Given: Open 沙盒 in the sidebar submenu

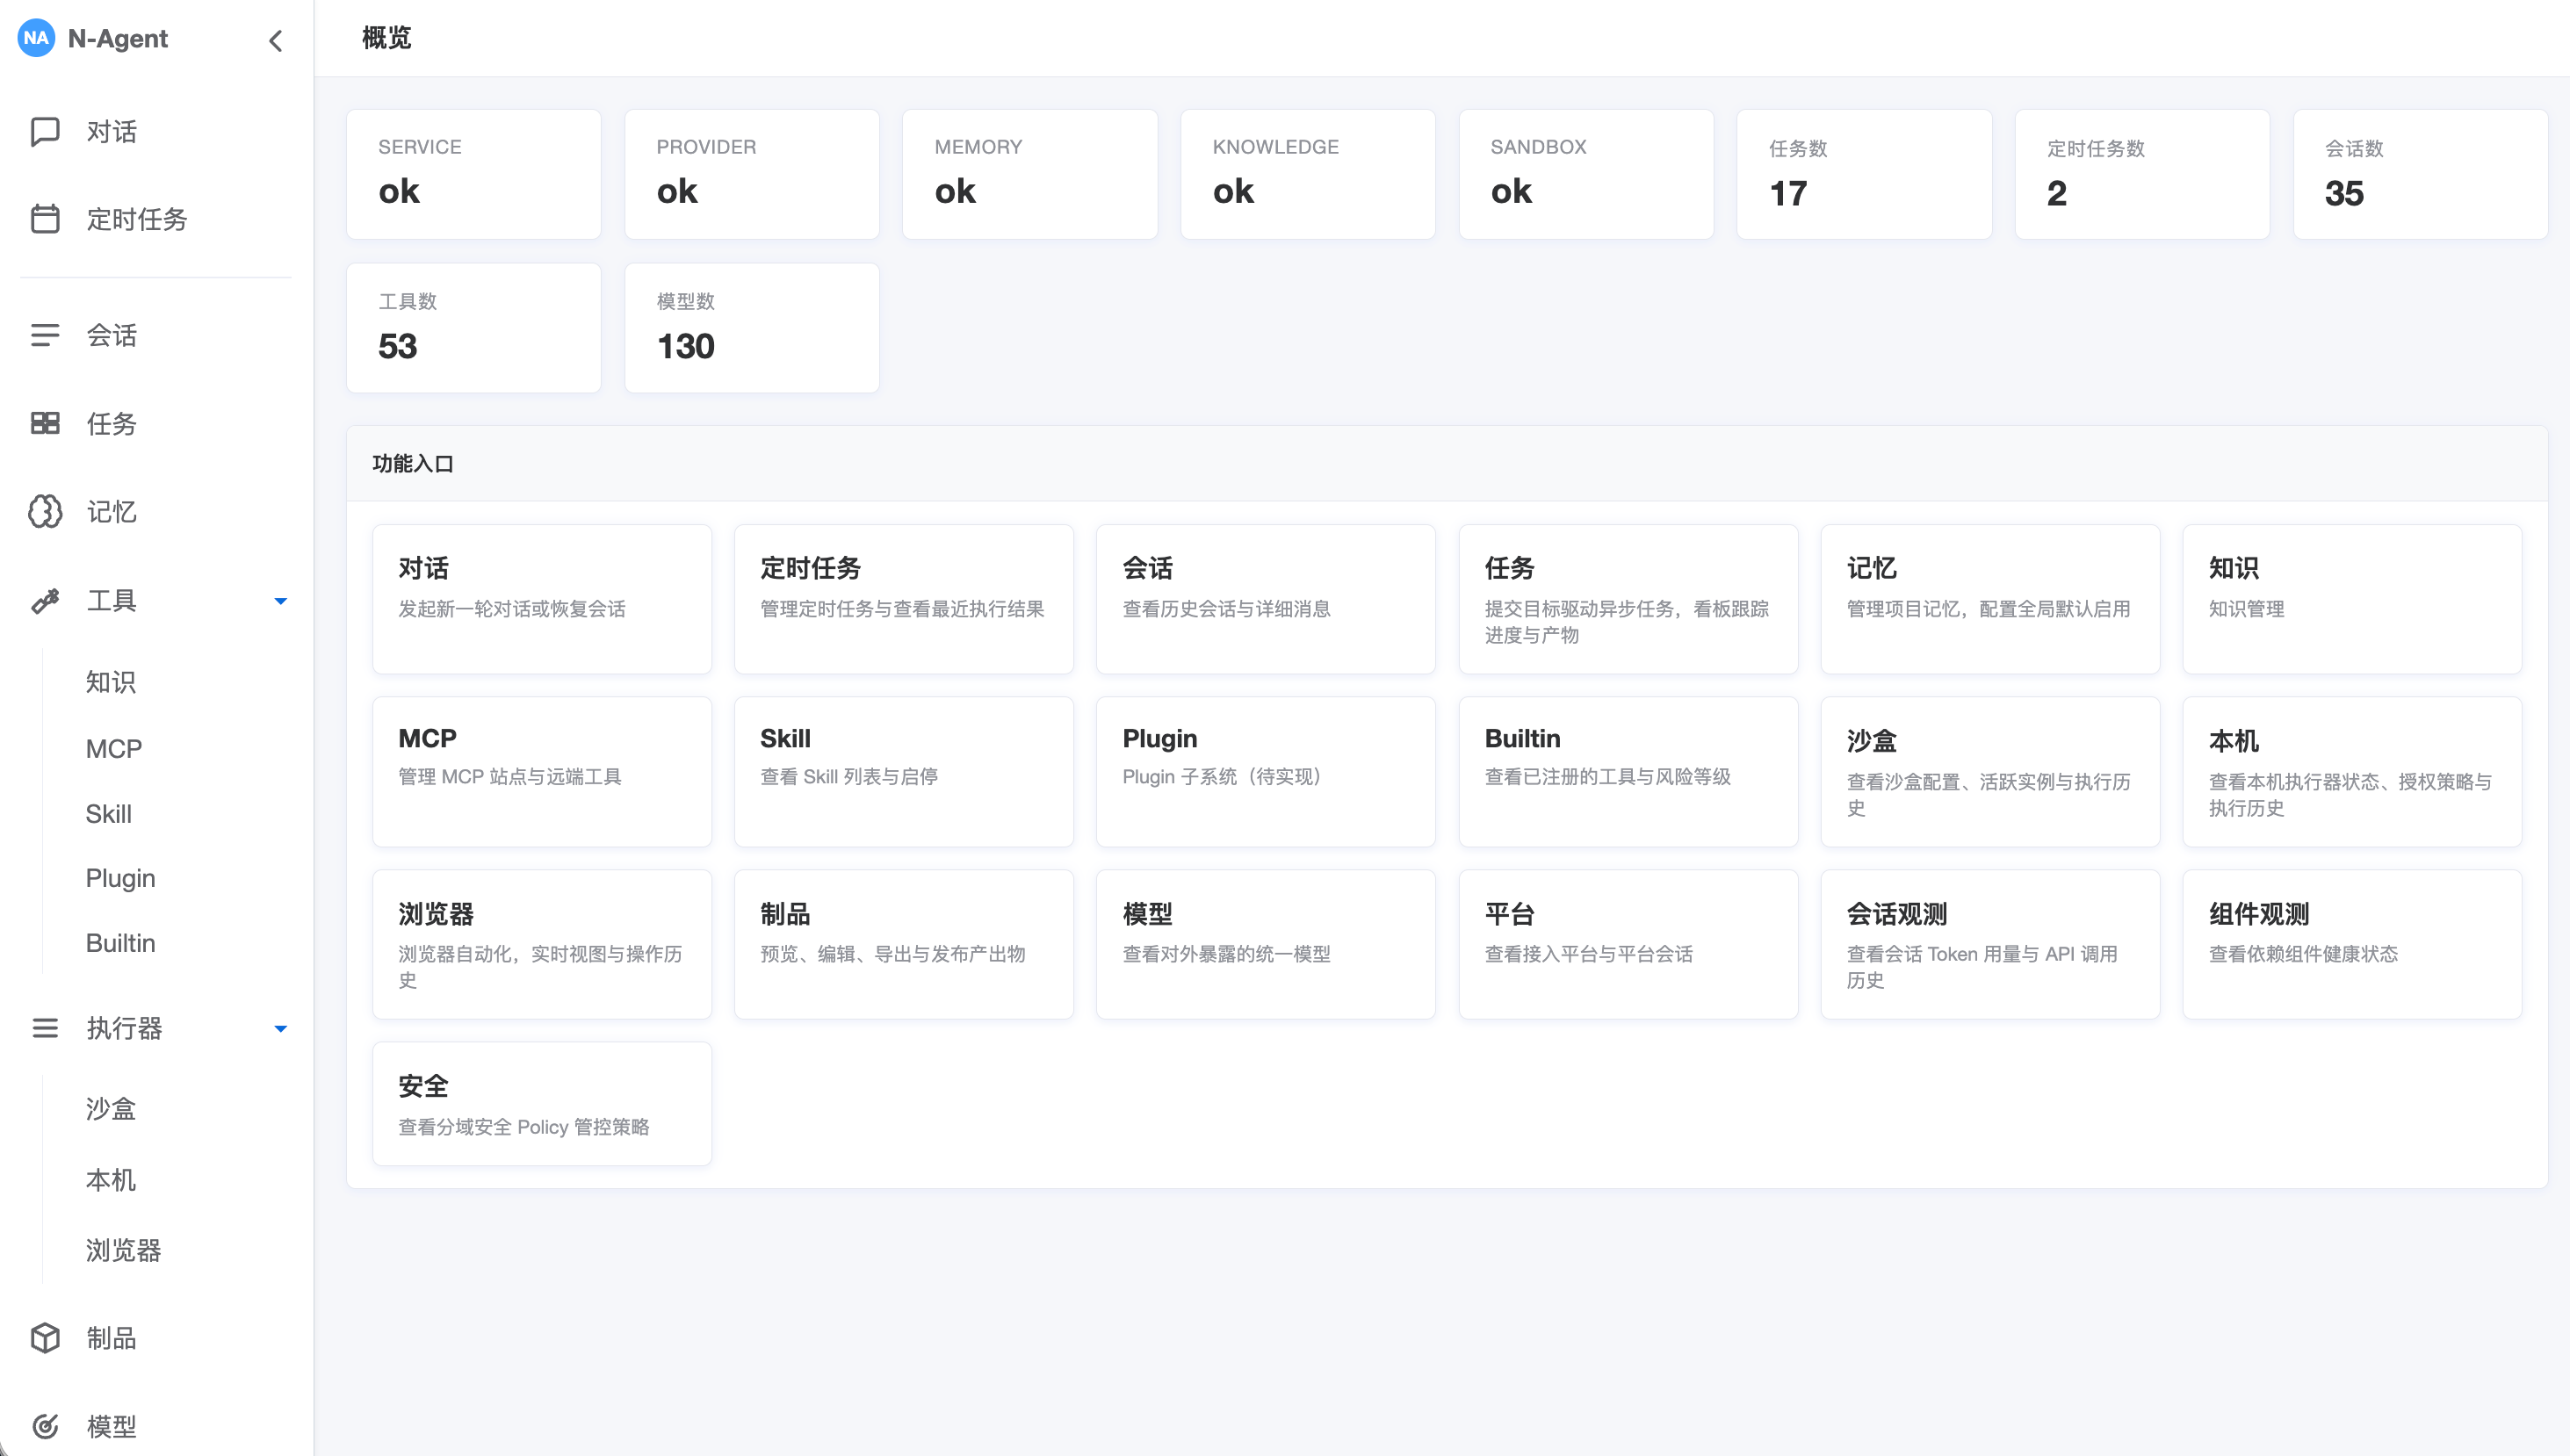Looking at the screenshot, I should (x=111, y=1109).
